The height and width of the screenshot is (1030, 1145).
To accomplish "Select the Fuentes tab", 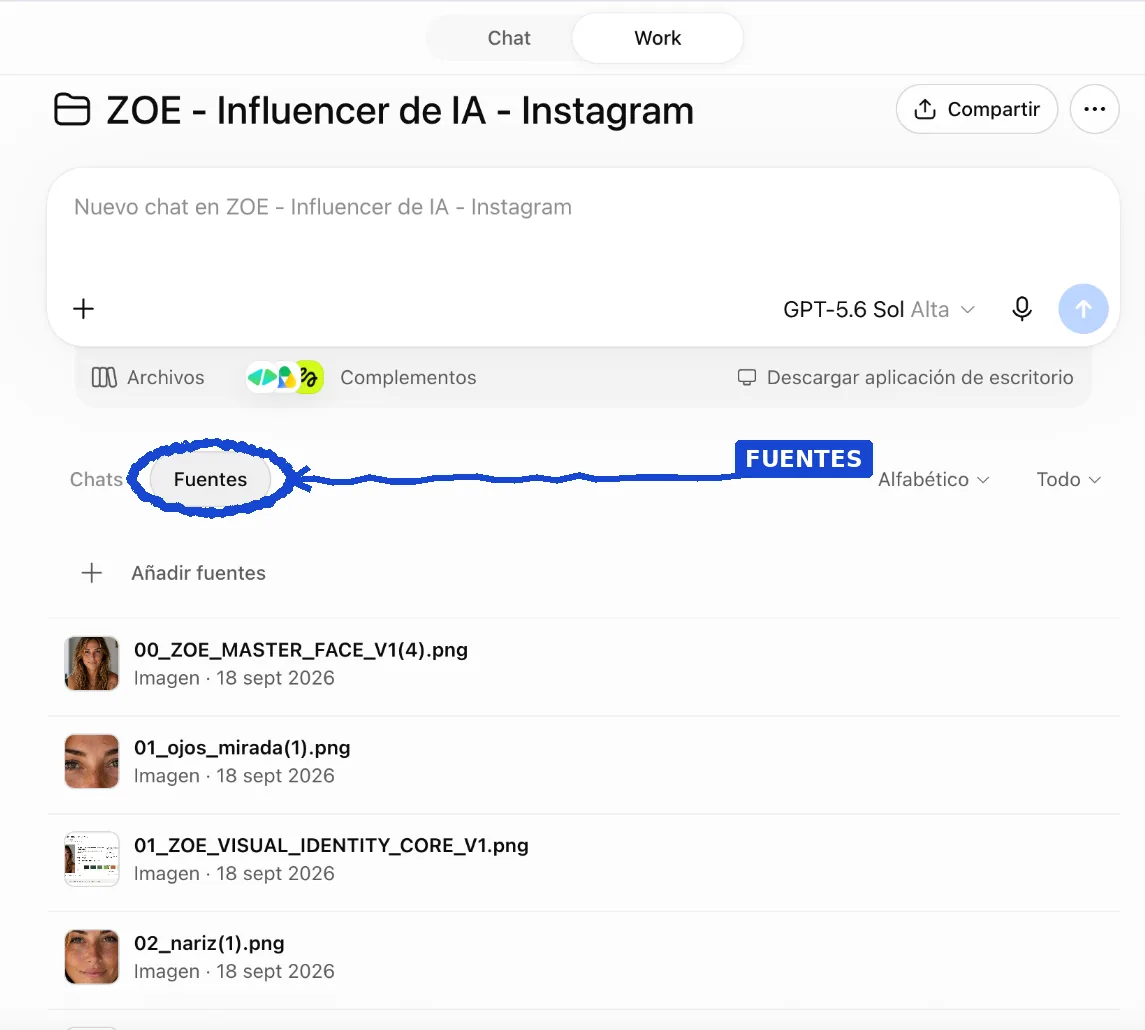I will 210,480.
